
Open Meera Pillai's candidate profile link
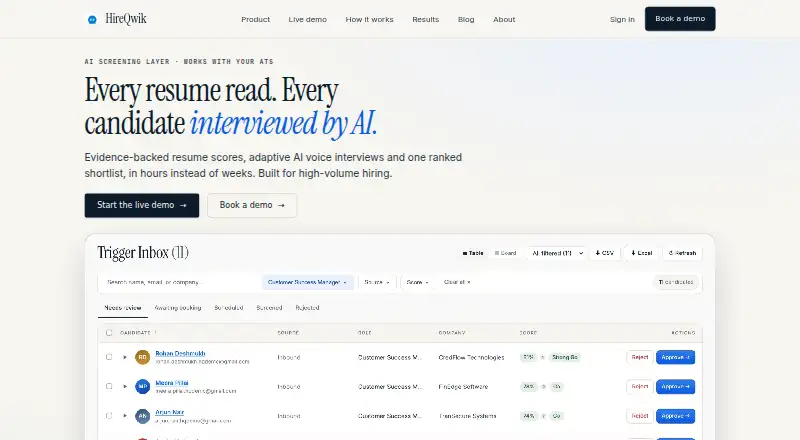pos(172,383)
